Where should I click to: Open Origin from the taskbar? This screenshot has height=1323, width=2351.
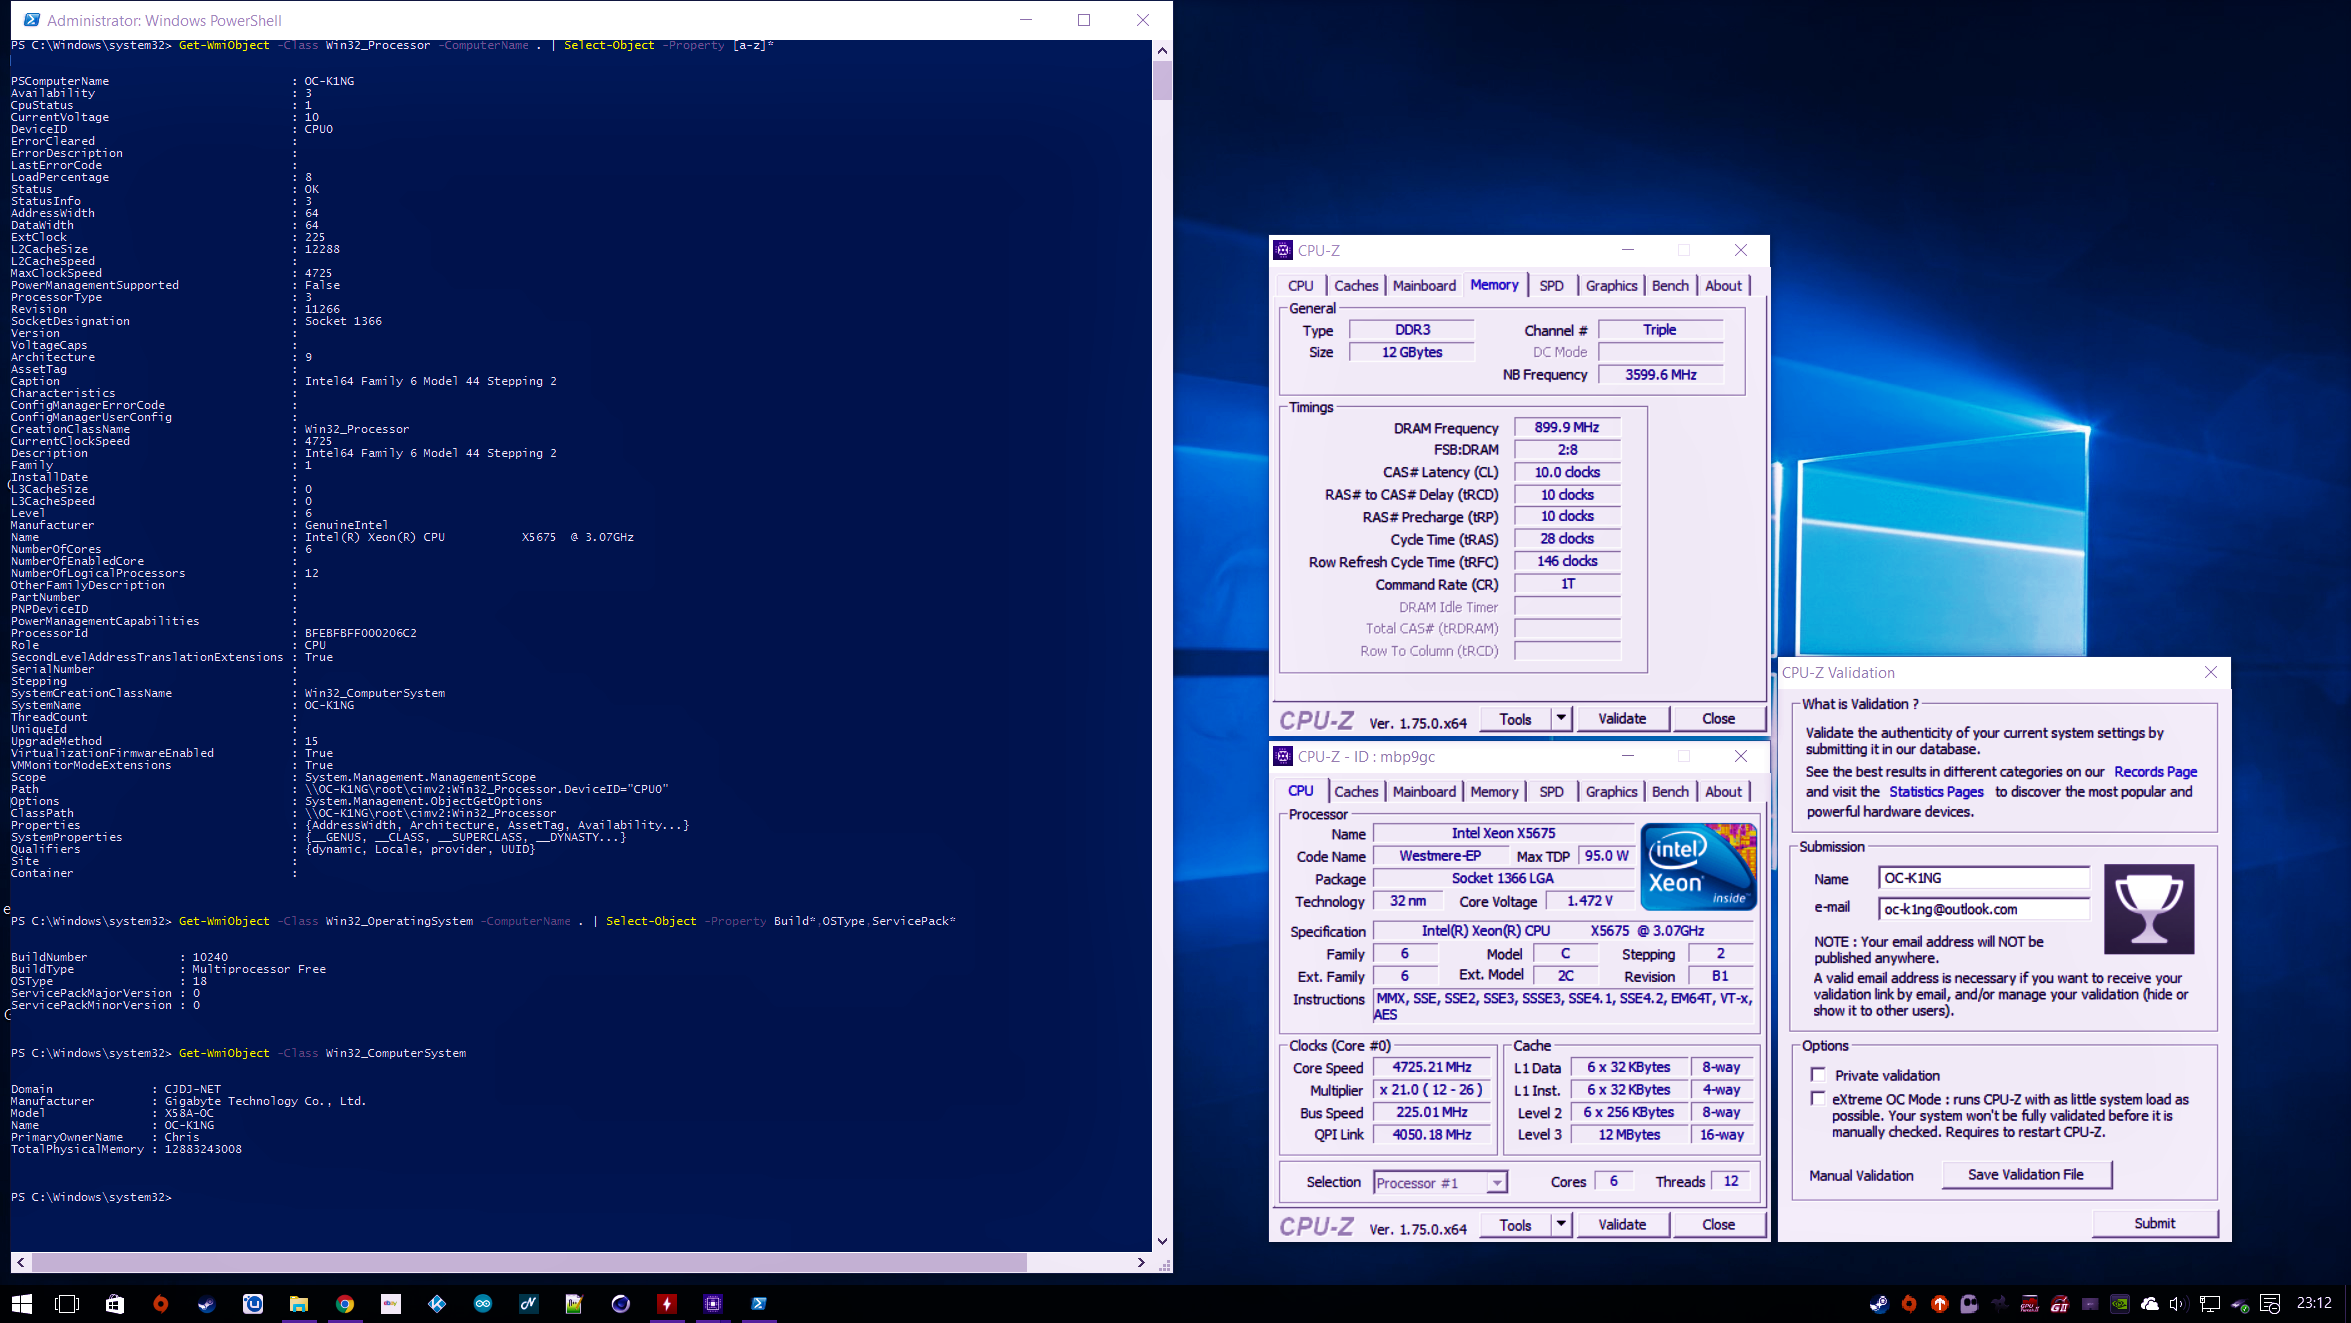coord(161,1303)
